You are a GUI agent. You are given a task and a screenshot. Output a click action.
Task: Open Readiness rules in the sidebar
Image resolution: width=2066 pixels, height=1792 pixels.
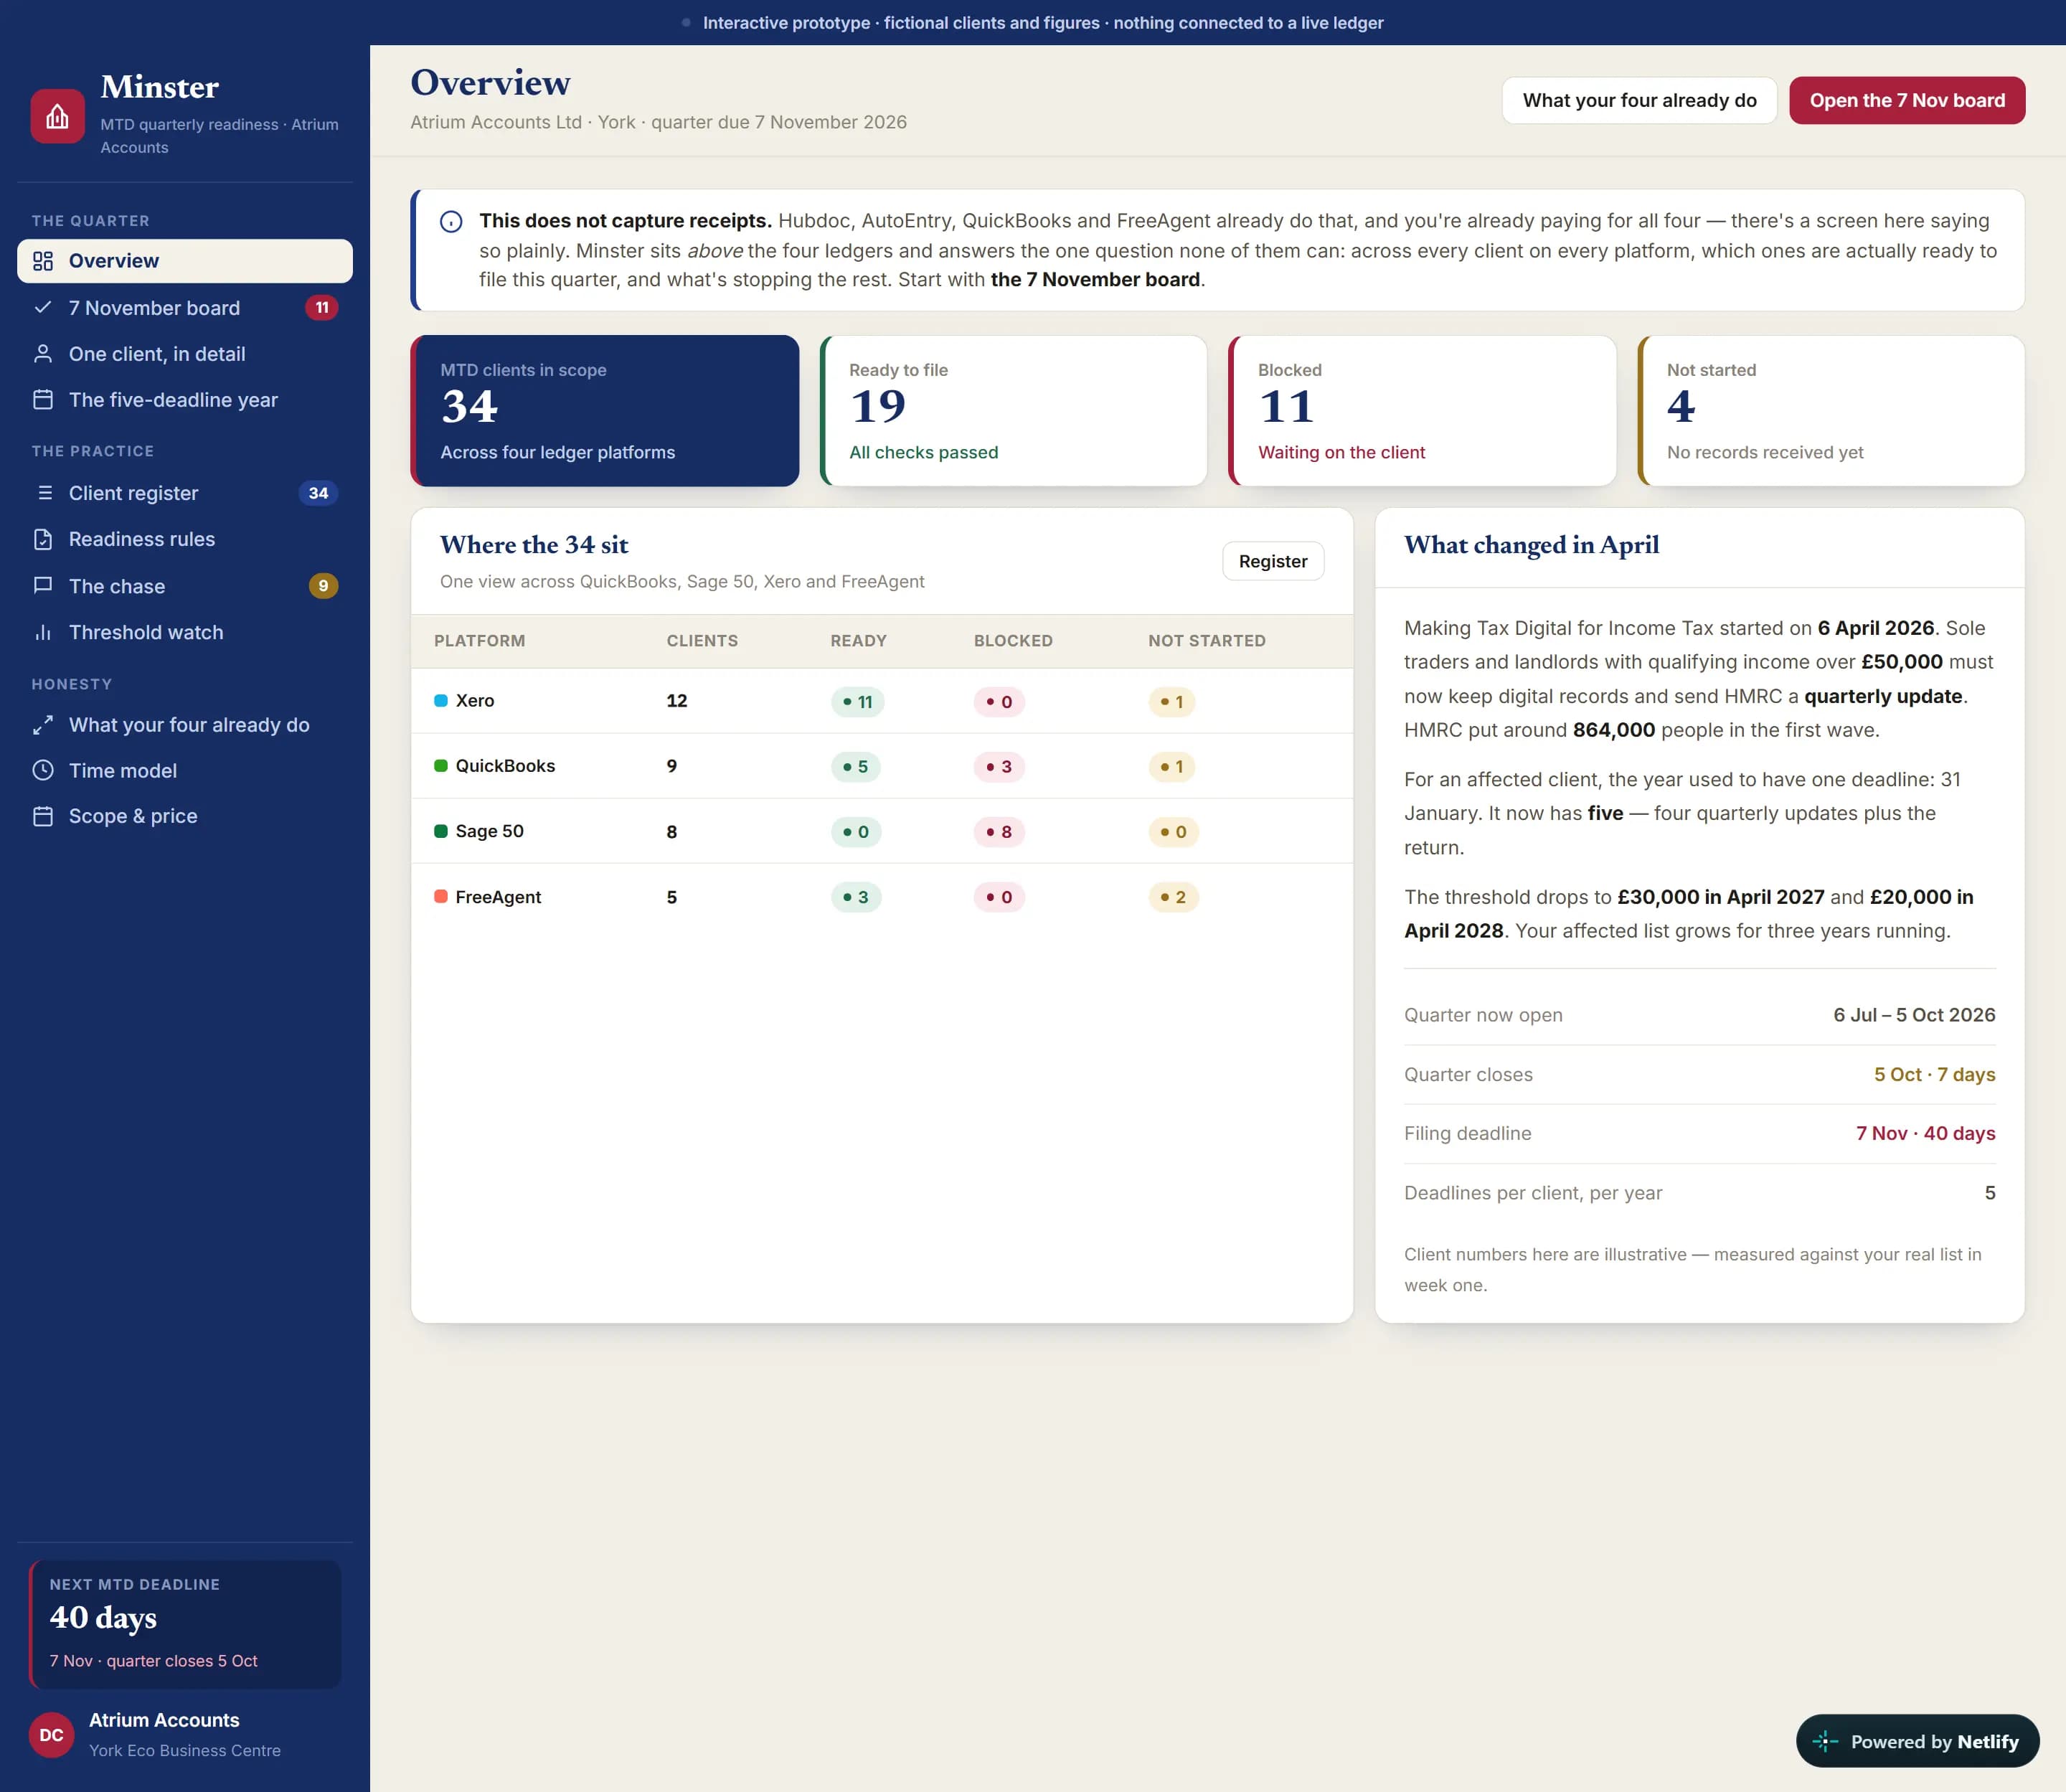pyautogui.click(x=185, y=539)
